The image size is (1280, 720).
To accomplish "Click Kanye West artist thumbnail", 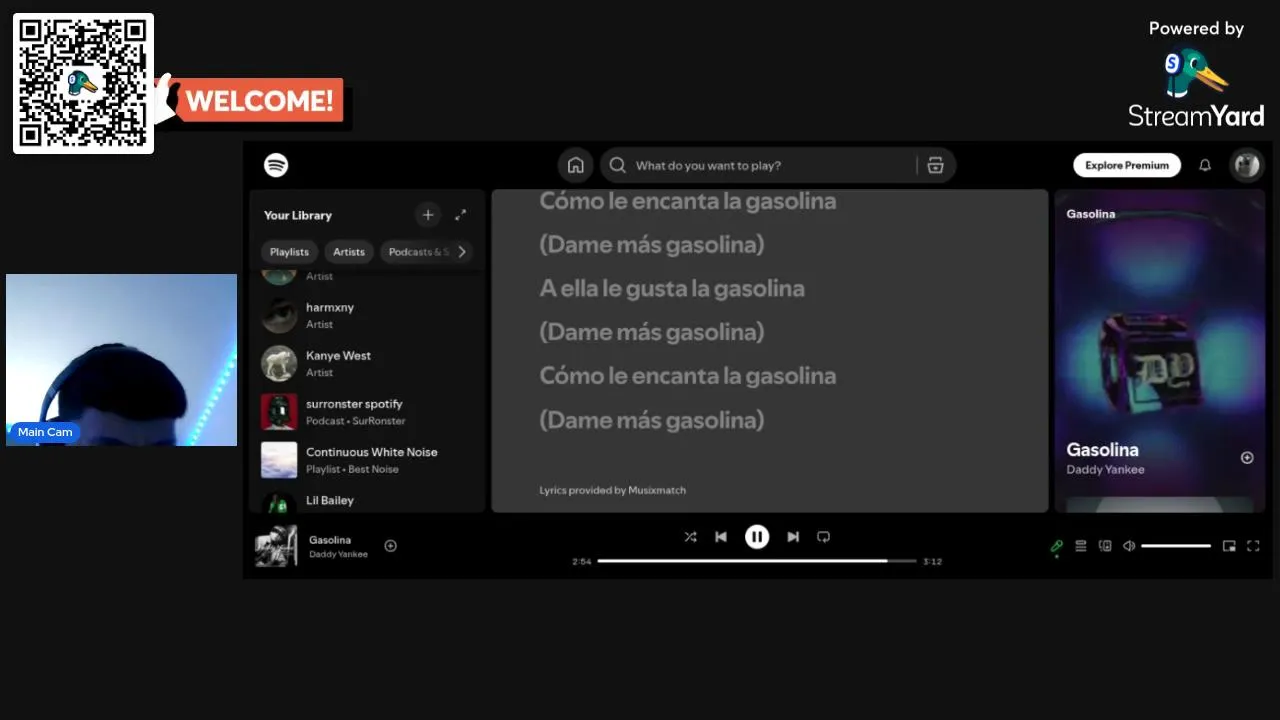I will (x=279, y=363).
